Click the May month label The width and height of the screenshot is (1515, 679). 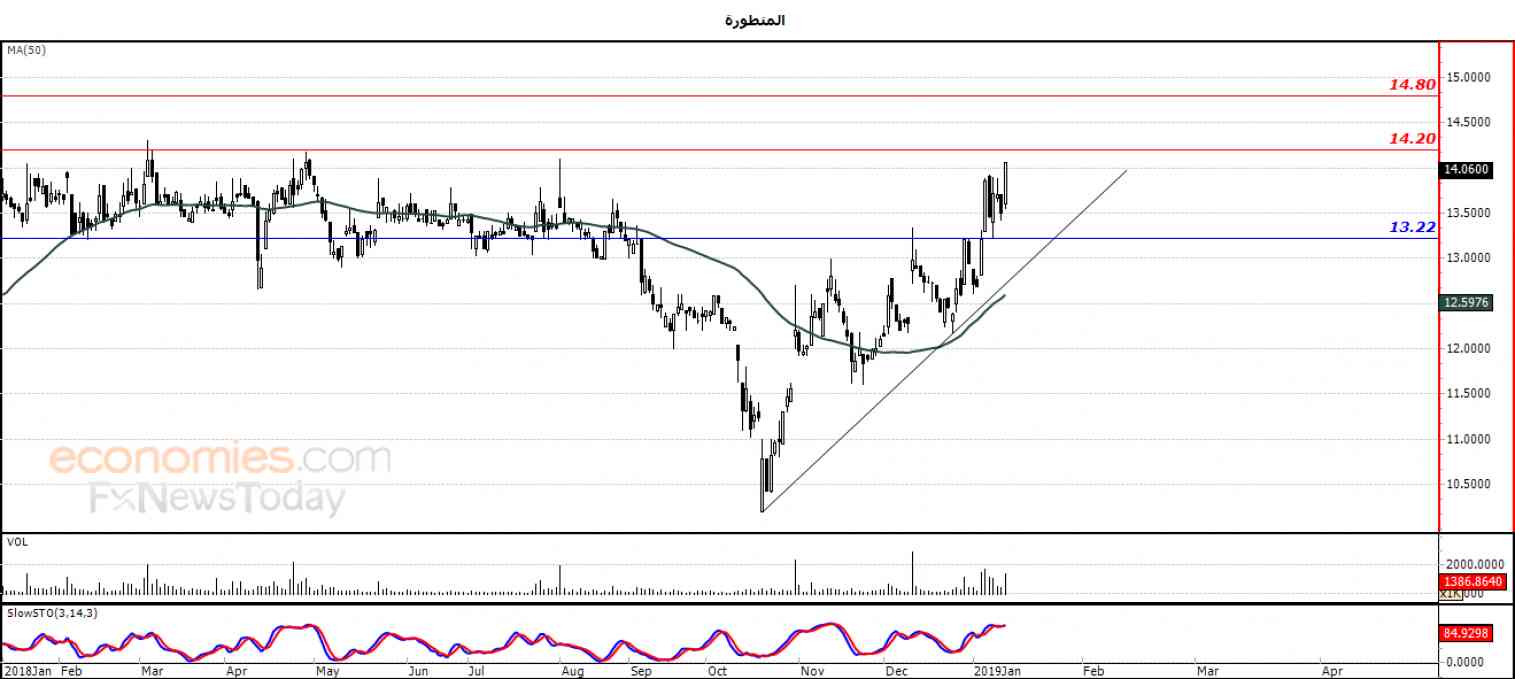click(x=328, y=672)
